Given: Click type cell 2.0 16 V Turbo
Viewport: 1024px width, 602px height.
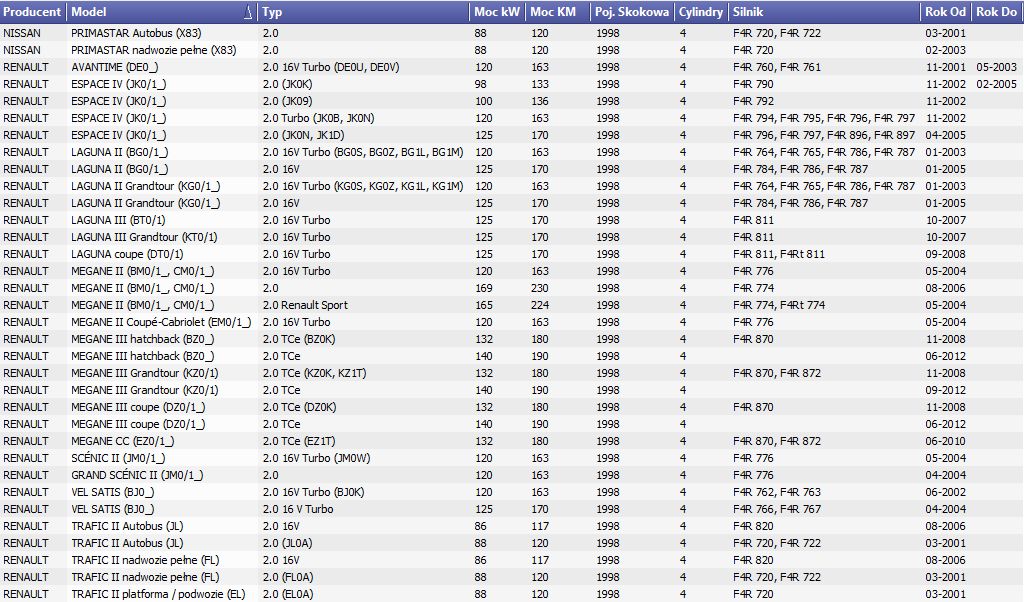Looking at the screenshot, I should click(298, 508).
